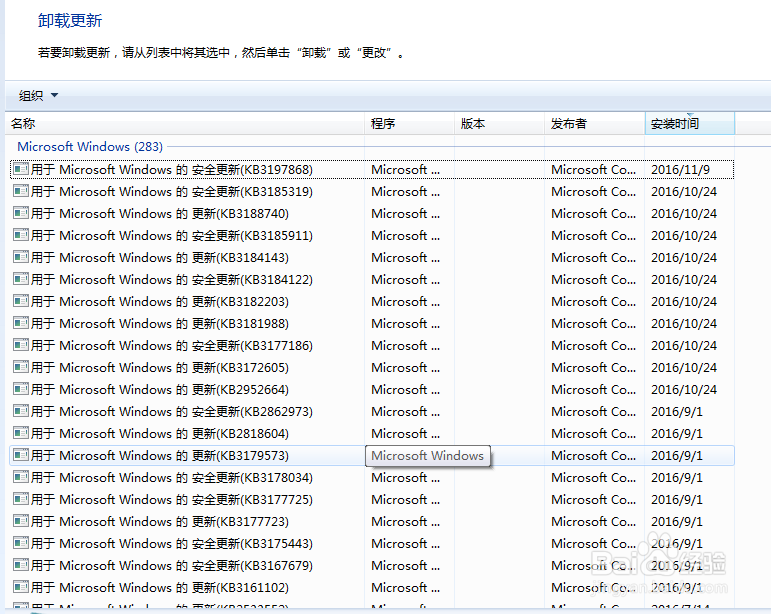The width and height of the screenshot is (771, 614).
Task: Click the update icon for KB3177725
Action: pyautogui.click(x=21, y=499)
